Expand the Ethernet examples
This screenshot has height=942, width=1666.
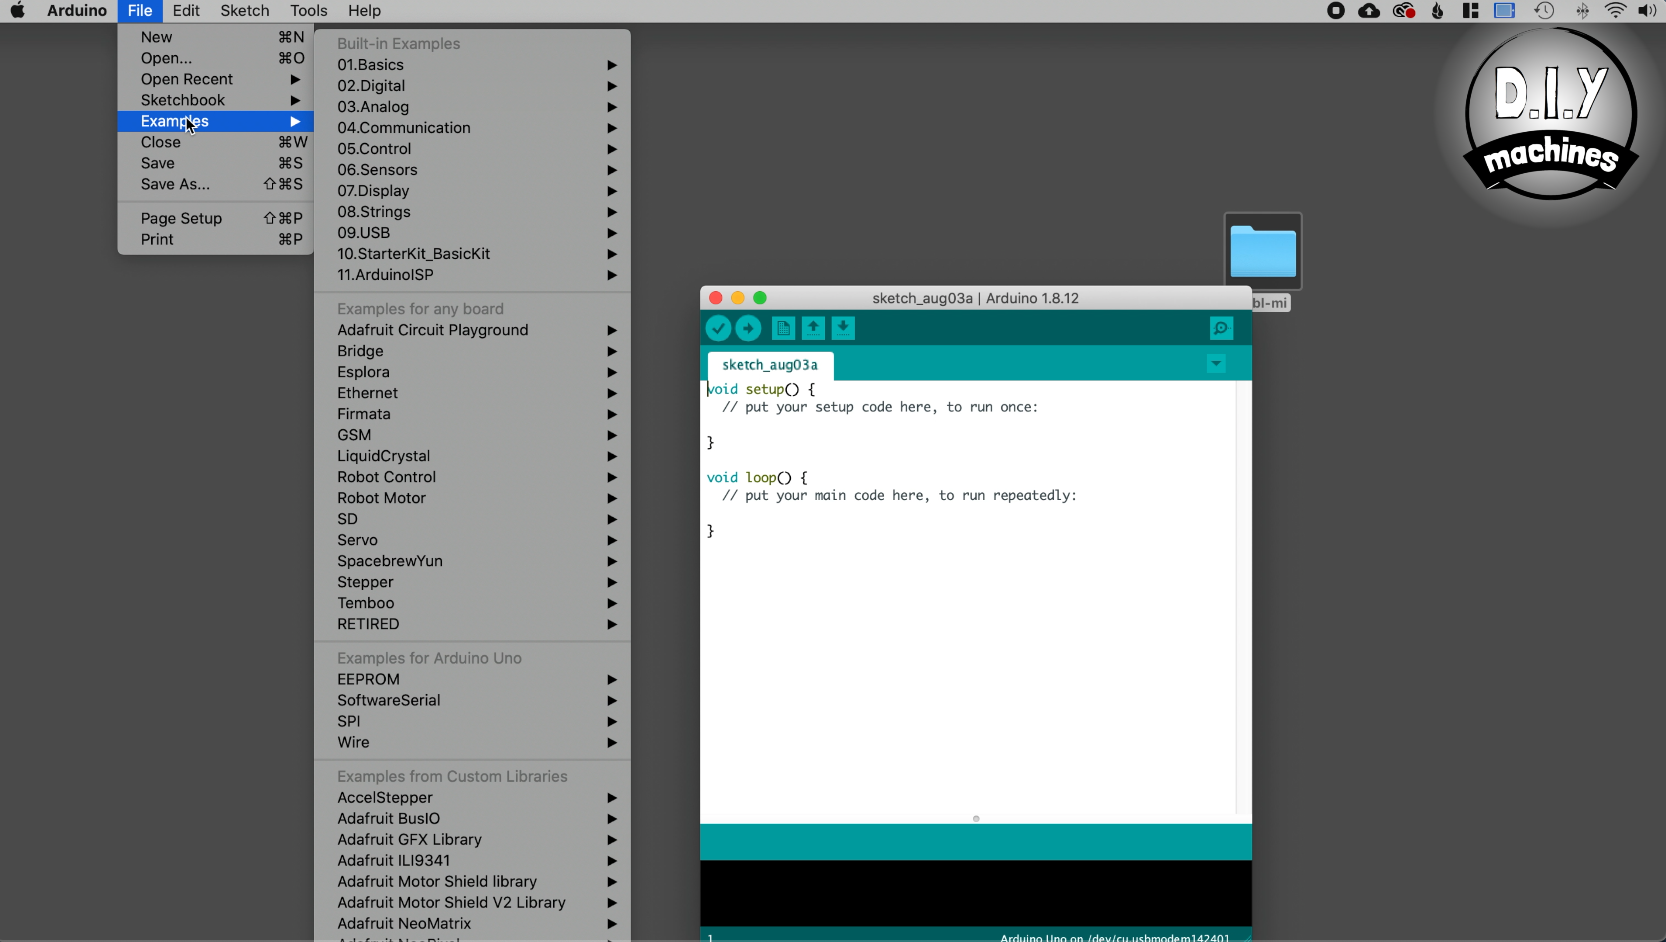(473, 393)
